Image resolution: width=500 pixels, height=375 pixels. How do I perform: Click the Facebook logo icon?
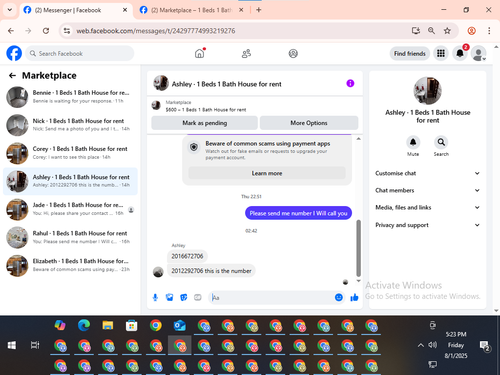pyautogui.click(x=14, y=53)
